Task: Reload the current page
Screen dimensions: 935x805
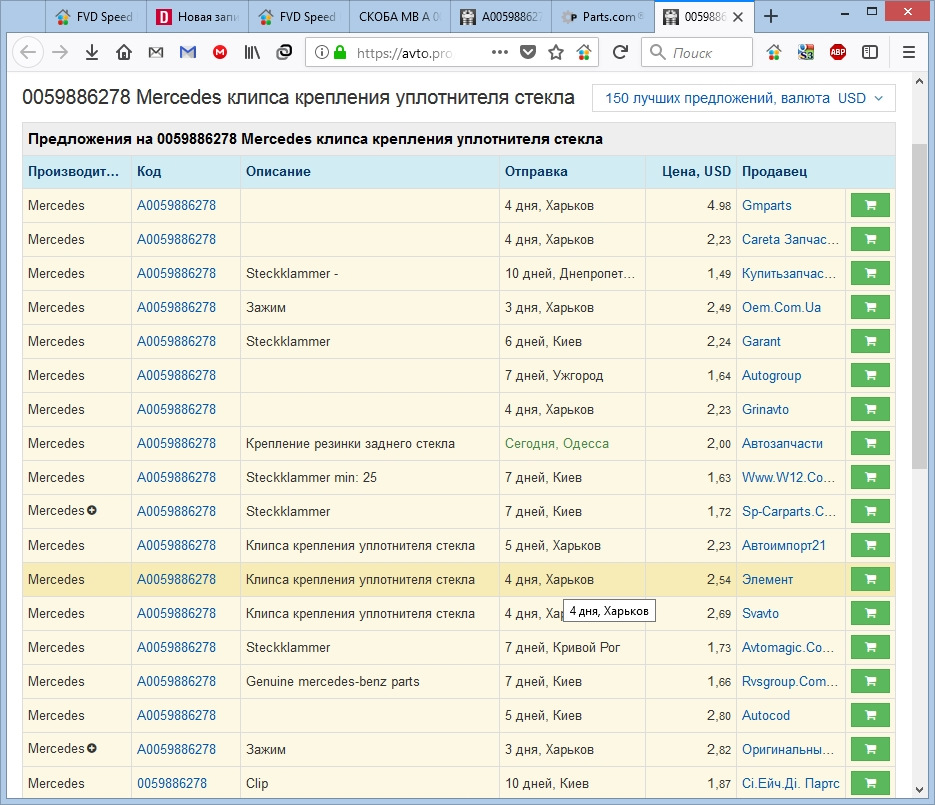Action: (x=620, y=52)
